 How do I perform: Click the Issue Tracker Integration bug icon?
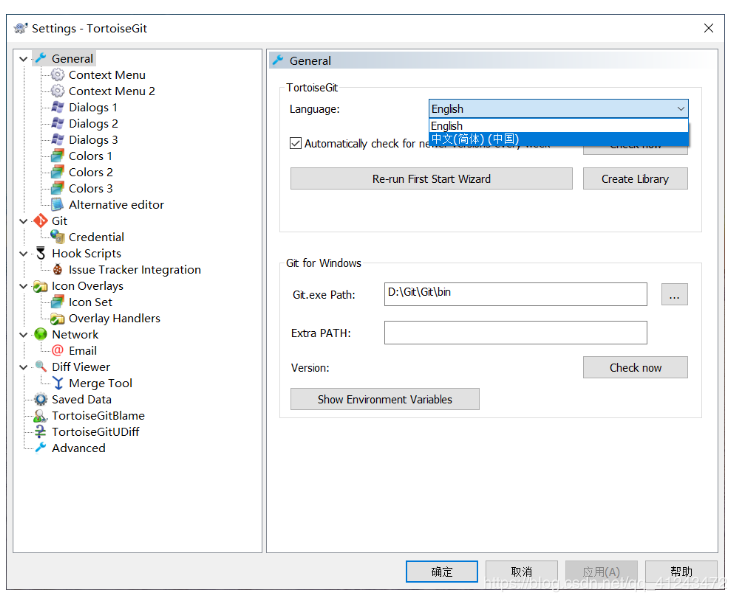(57, 269)
